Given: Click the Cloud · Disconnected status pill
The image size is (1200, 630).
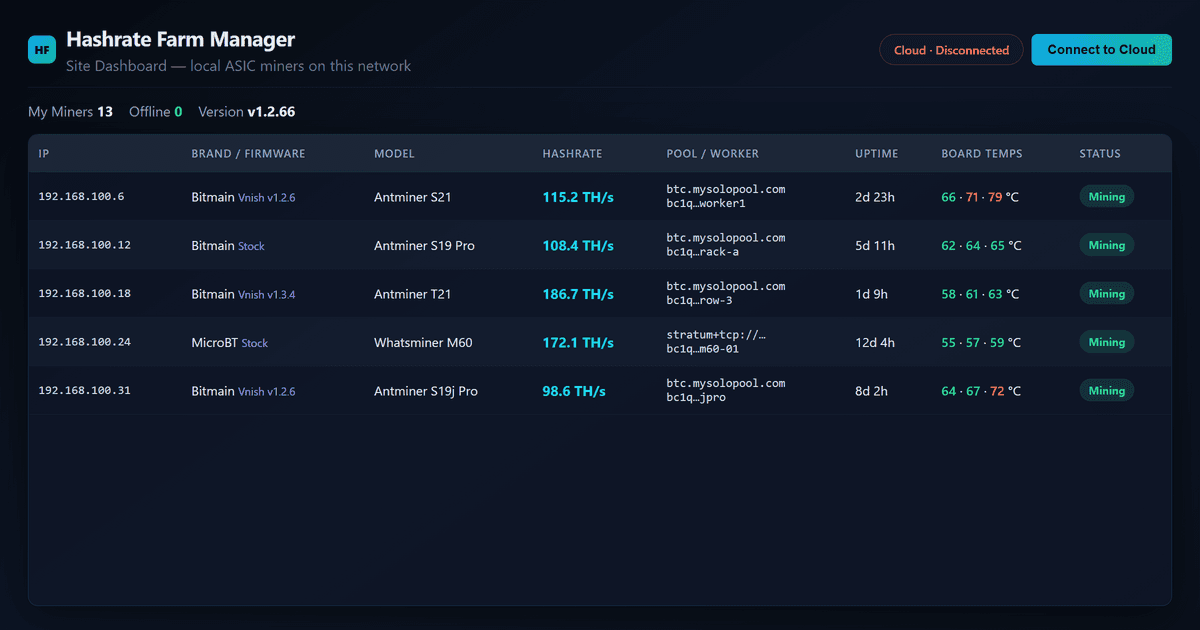Looking at the screenshot, I should tap(951, 50).
